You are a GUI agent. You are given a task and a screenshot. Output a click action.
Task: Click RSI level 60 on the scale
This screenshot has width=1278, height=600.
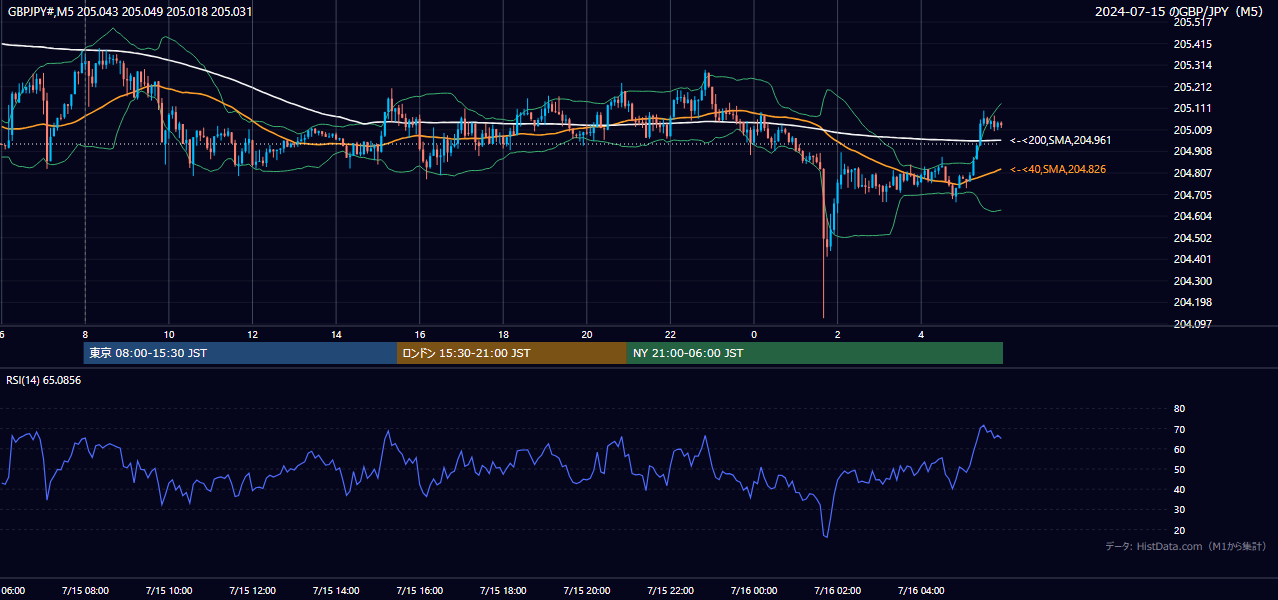point(1179,449)
